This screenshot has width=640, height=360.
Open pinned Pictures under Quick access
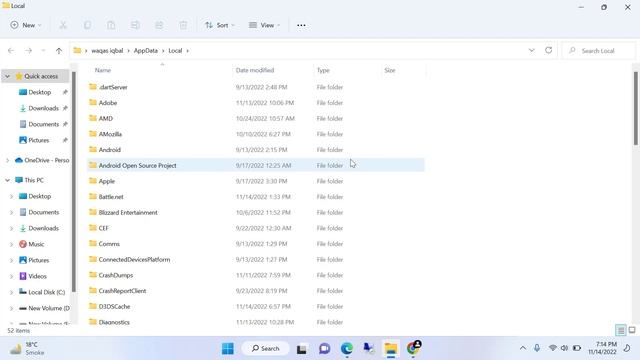click(39, 140)
